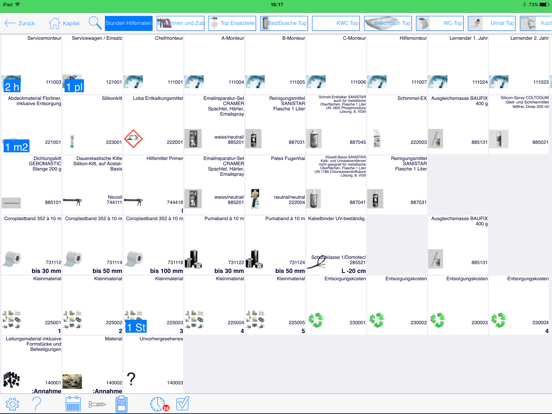
Task: Open the clipboard icon in bottom toolbar
Action: coord(121,404)
